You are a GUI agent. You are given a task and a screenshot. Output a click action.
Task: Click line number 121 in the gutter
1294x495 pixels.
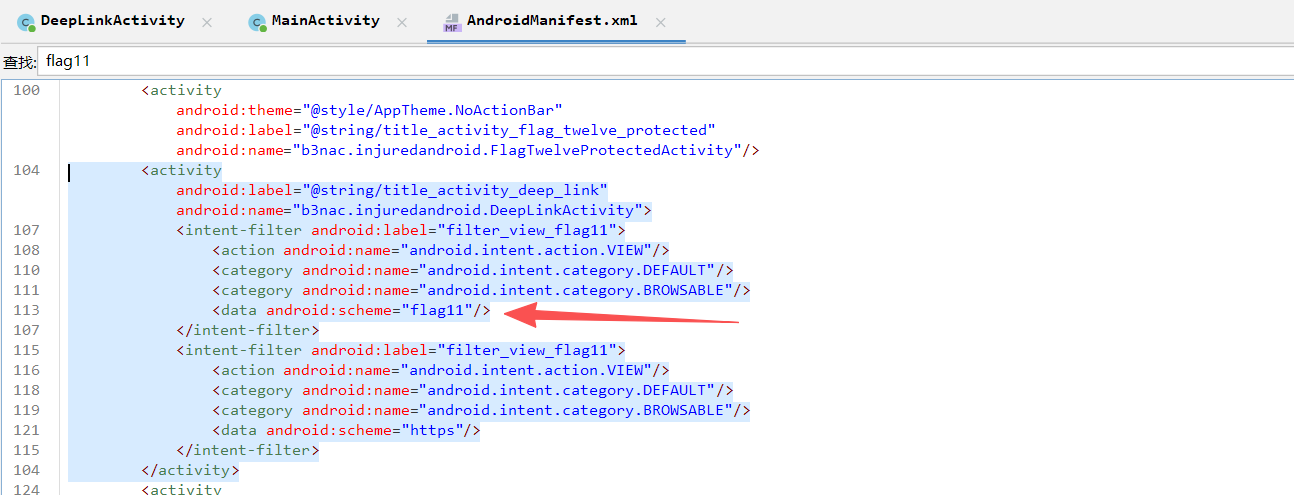[28, 431]
